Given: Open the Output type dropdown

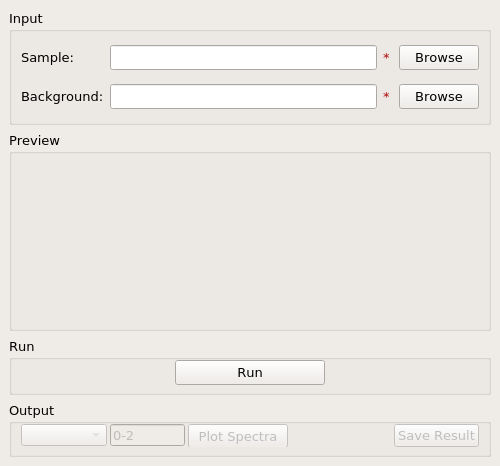Looking at the screenshot, I should [64, 435].
